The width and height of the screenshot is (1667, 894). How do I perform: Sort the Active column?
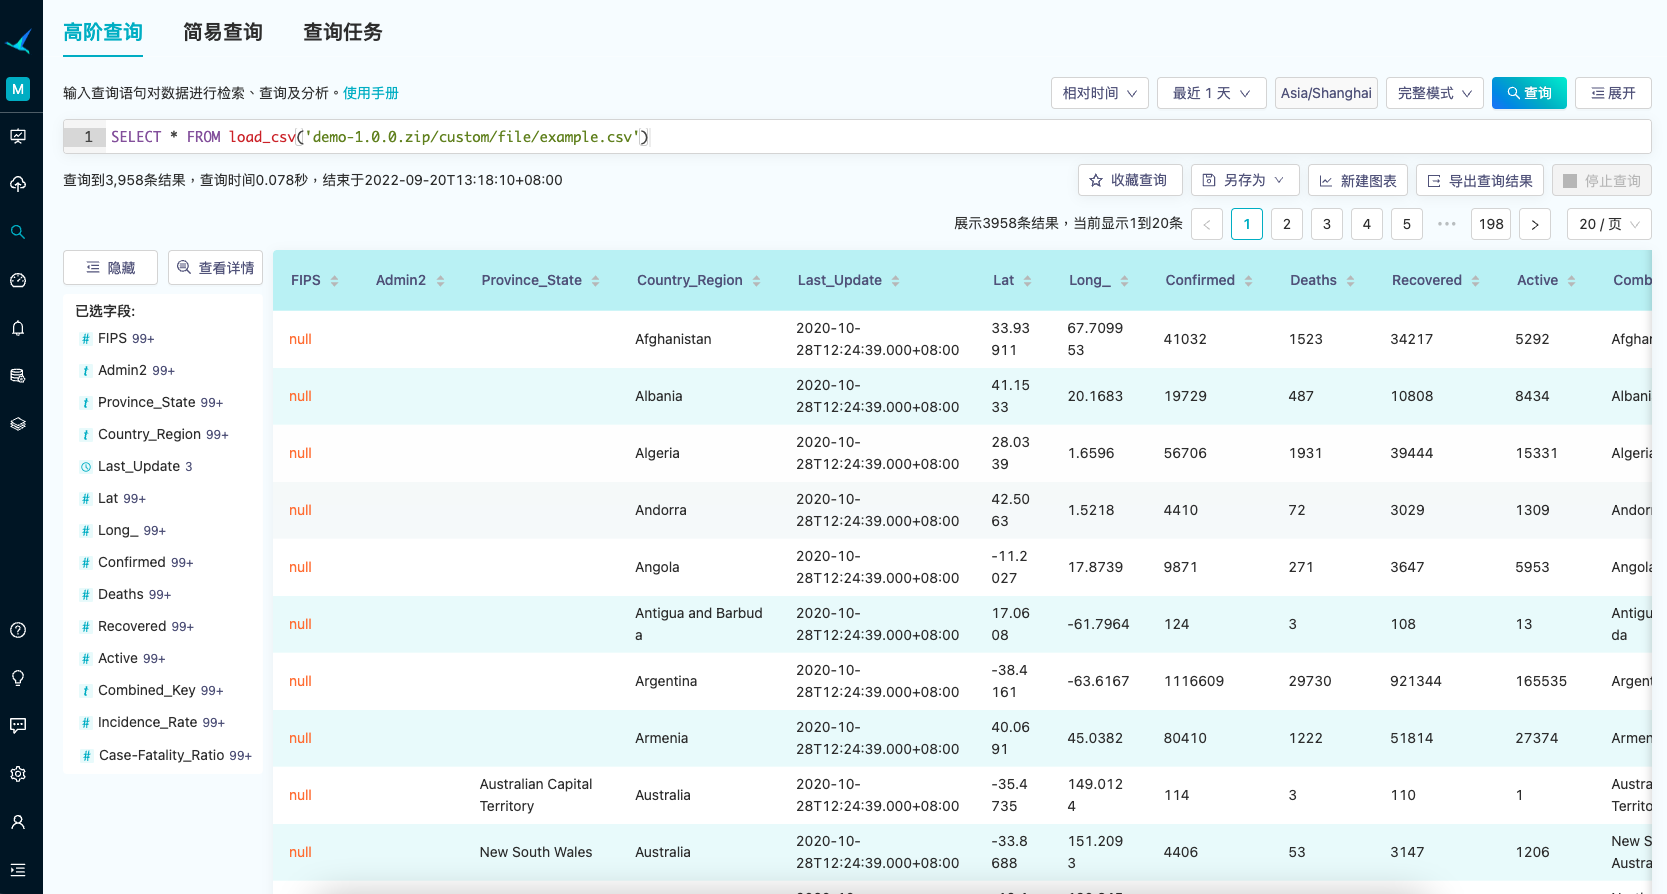click(1571, 281)
